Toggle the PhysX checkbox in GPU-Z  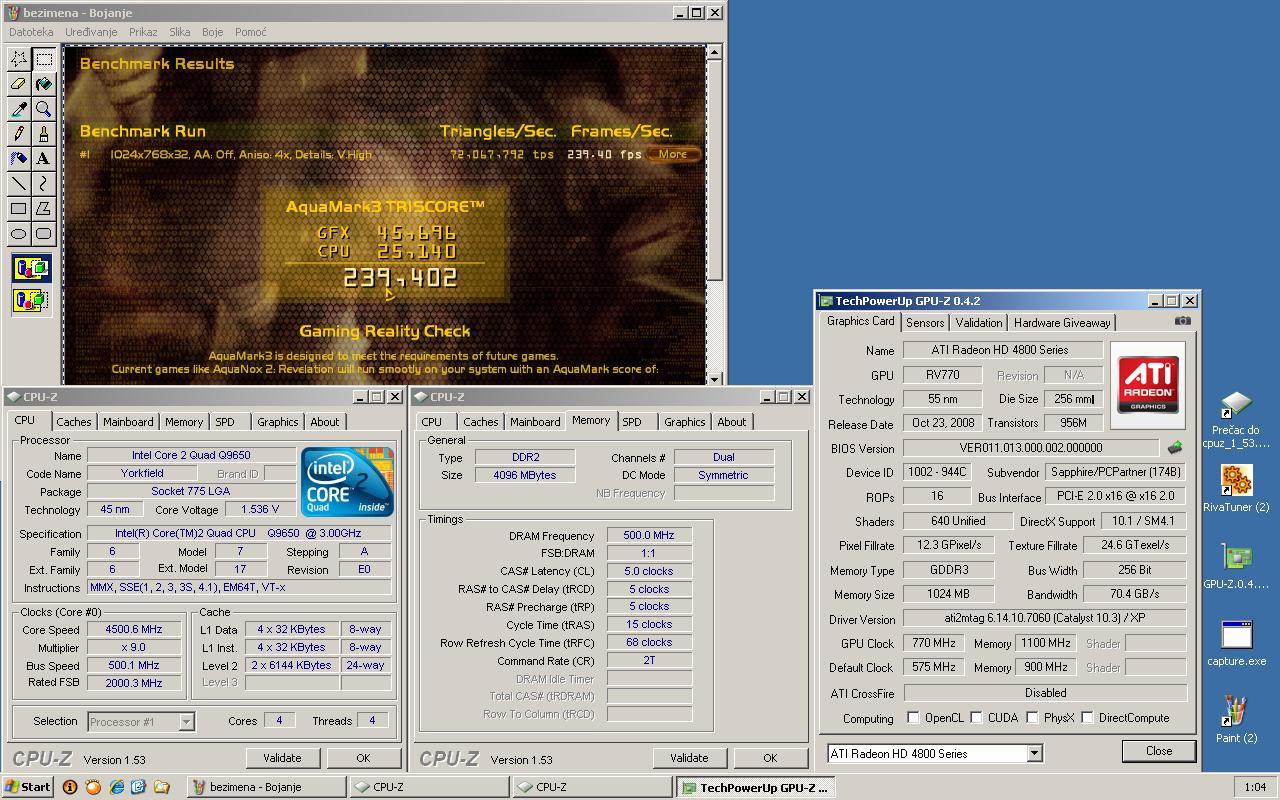[1032, 718]
